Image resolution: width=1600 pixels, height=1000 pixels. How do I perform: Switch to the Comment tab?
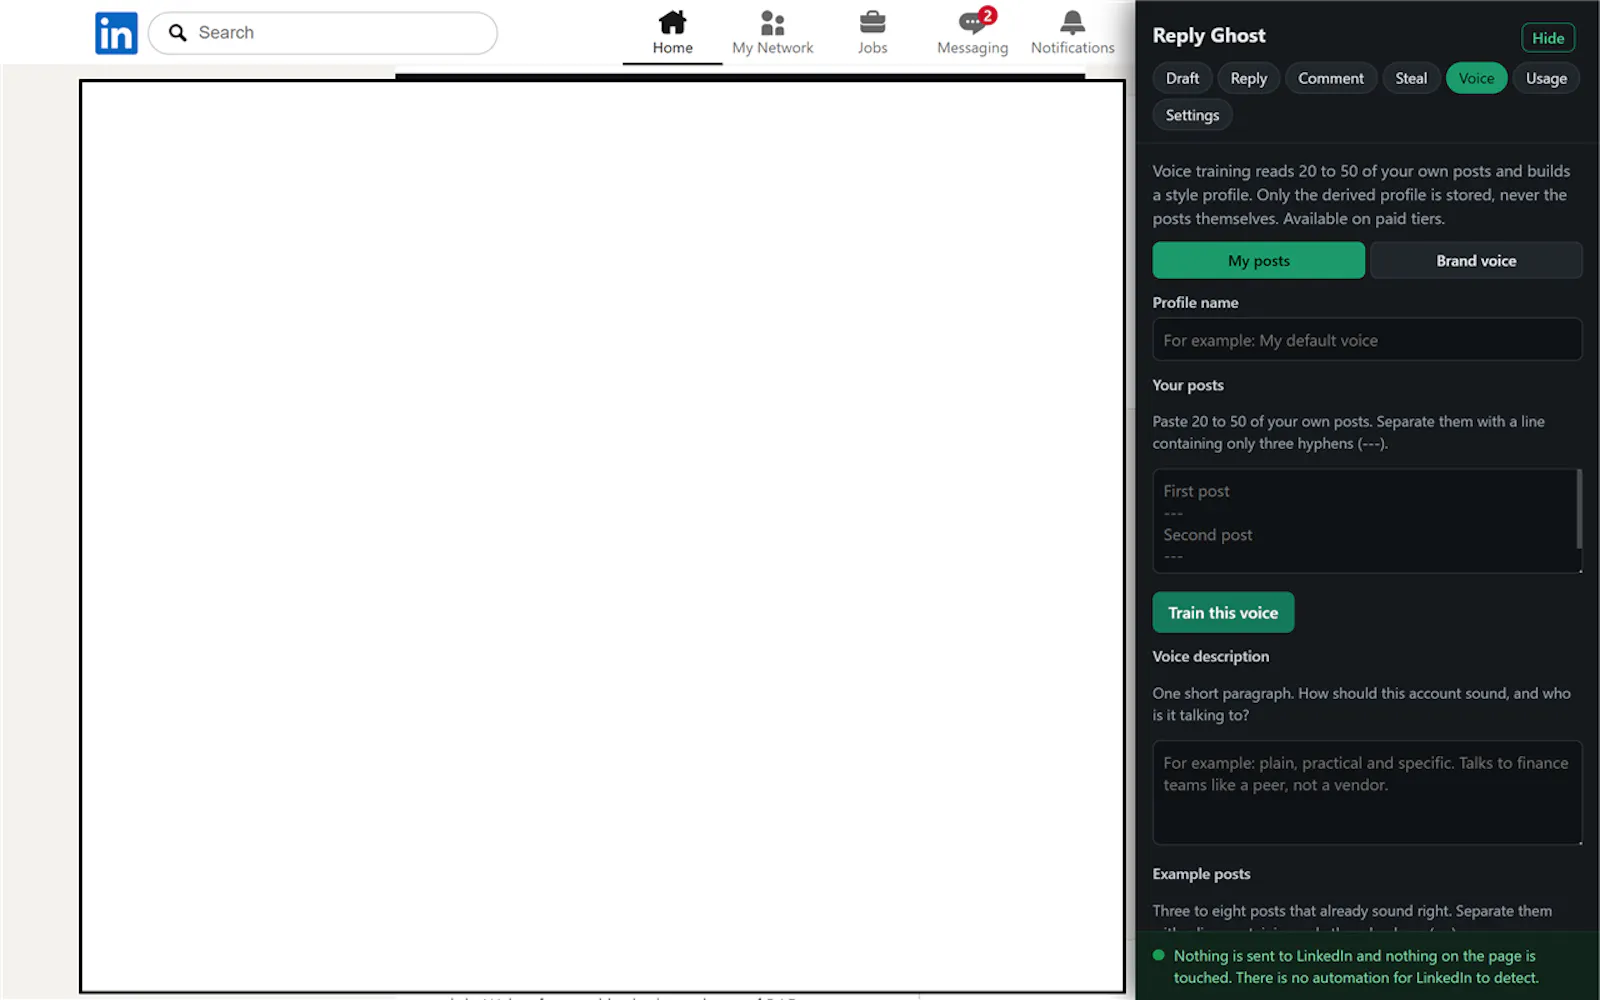[1330, 78]
